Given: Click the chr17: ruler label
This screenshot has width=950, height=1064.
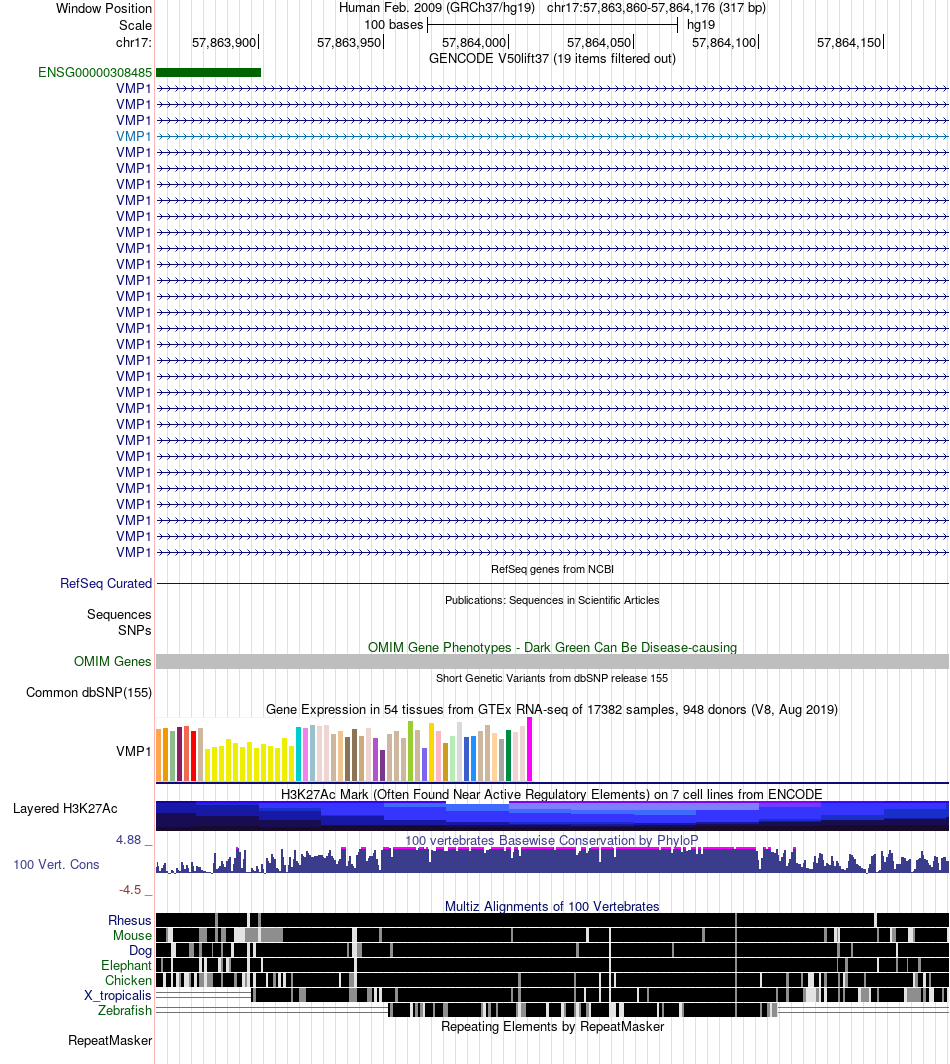Looking at the screenshot, I should (x=134, y=43).
